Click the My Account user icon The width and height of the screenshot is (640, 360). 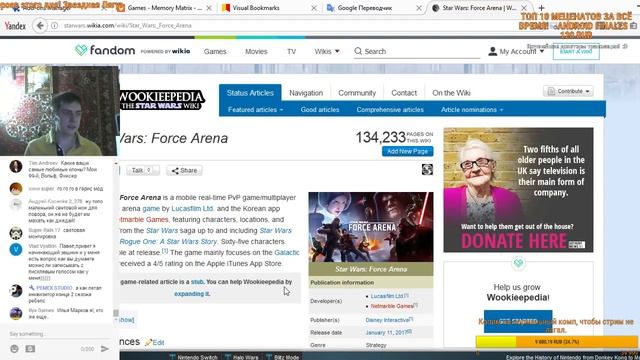pyautogui.click(x=493, y=51)
